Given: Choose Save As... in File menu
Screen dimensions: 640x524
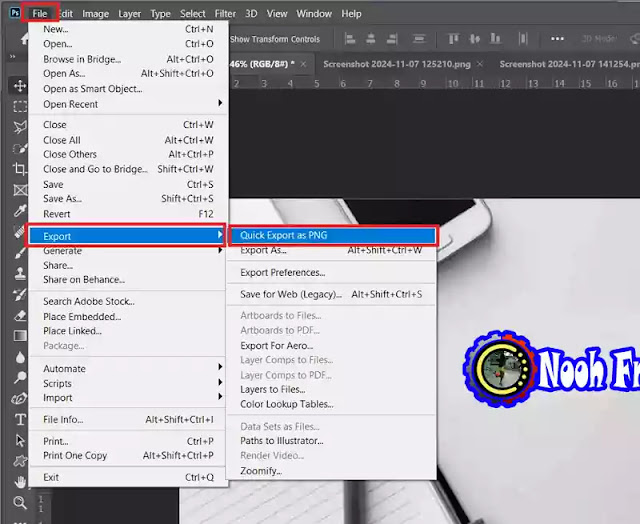Looking at the screenshot, I should pyautogui.click(x=127, y=199).
